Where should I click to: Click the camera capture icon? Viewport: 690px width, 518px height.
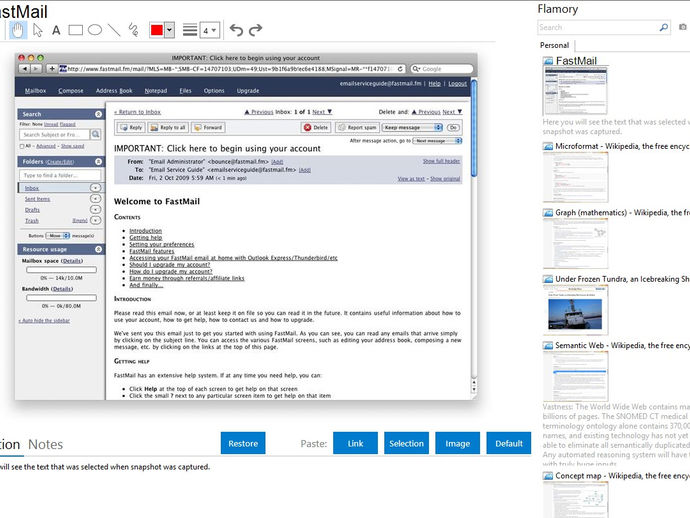[x=683, y=27]
